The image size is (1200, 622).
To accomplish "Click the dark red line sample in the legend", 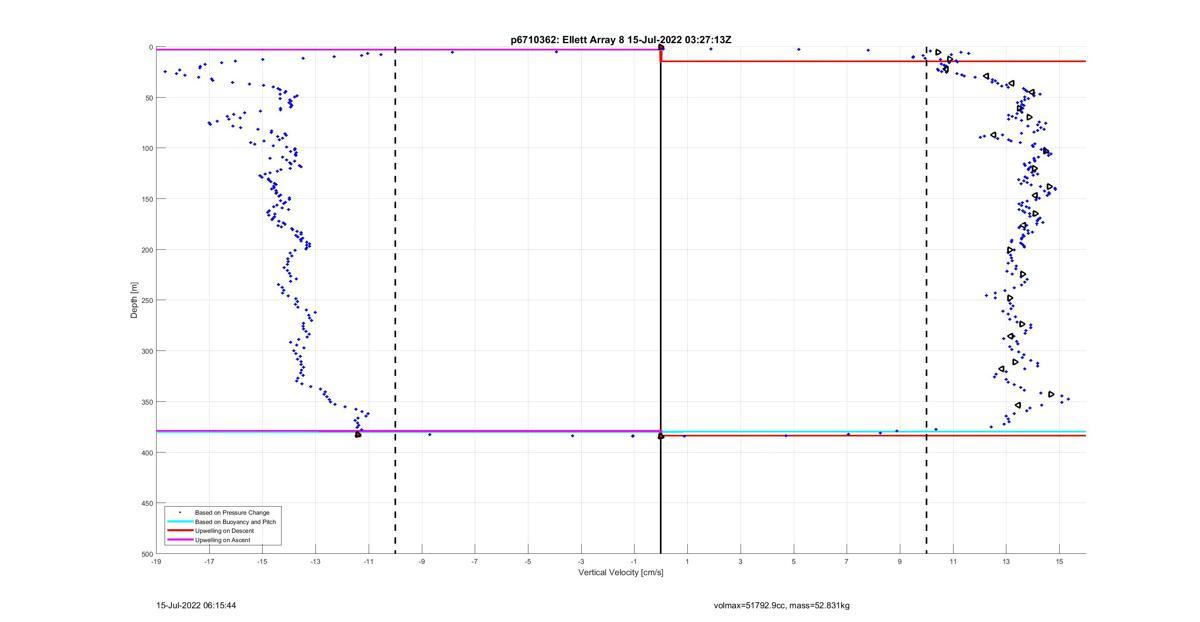I will (x=179, y=531).
